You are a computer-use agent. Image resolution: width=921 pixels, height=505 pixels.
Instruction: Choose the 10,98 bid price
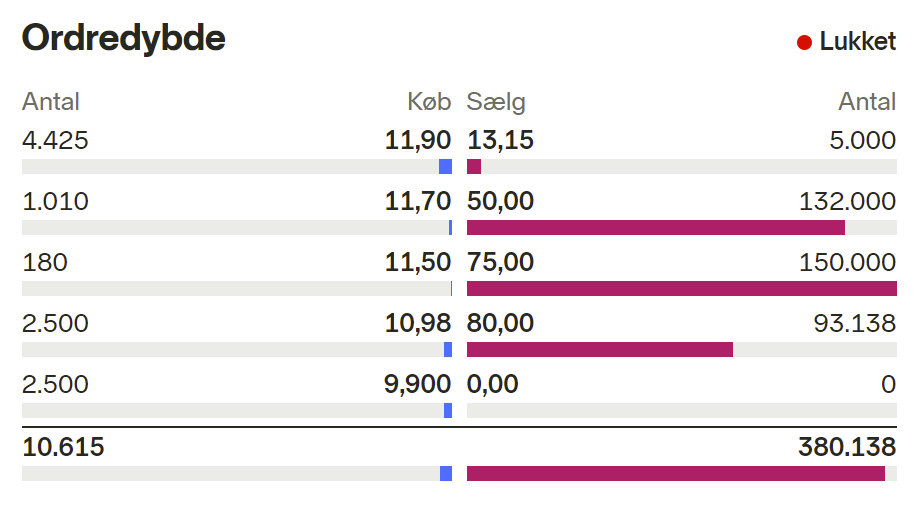[x=418, y=323]
